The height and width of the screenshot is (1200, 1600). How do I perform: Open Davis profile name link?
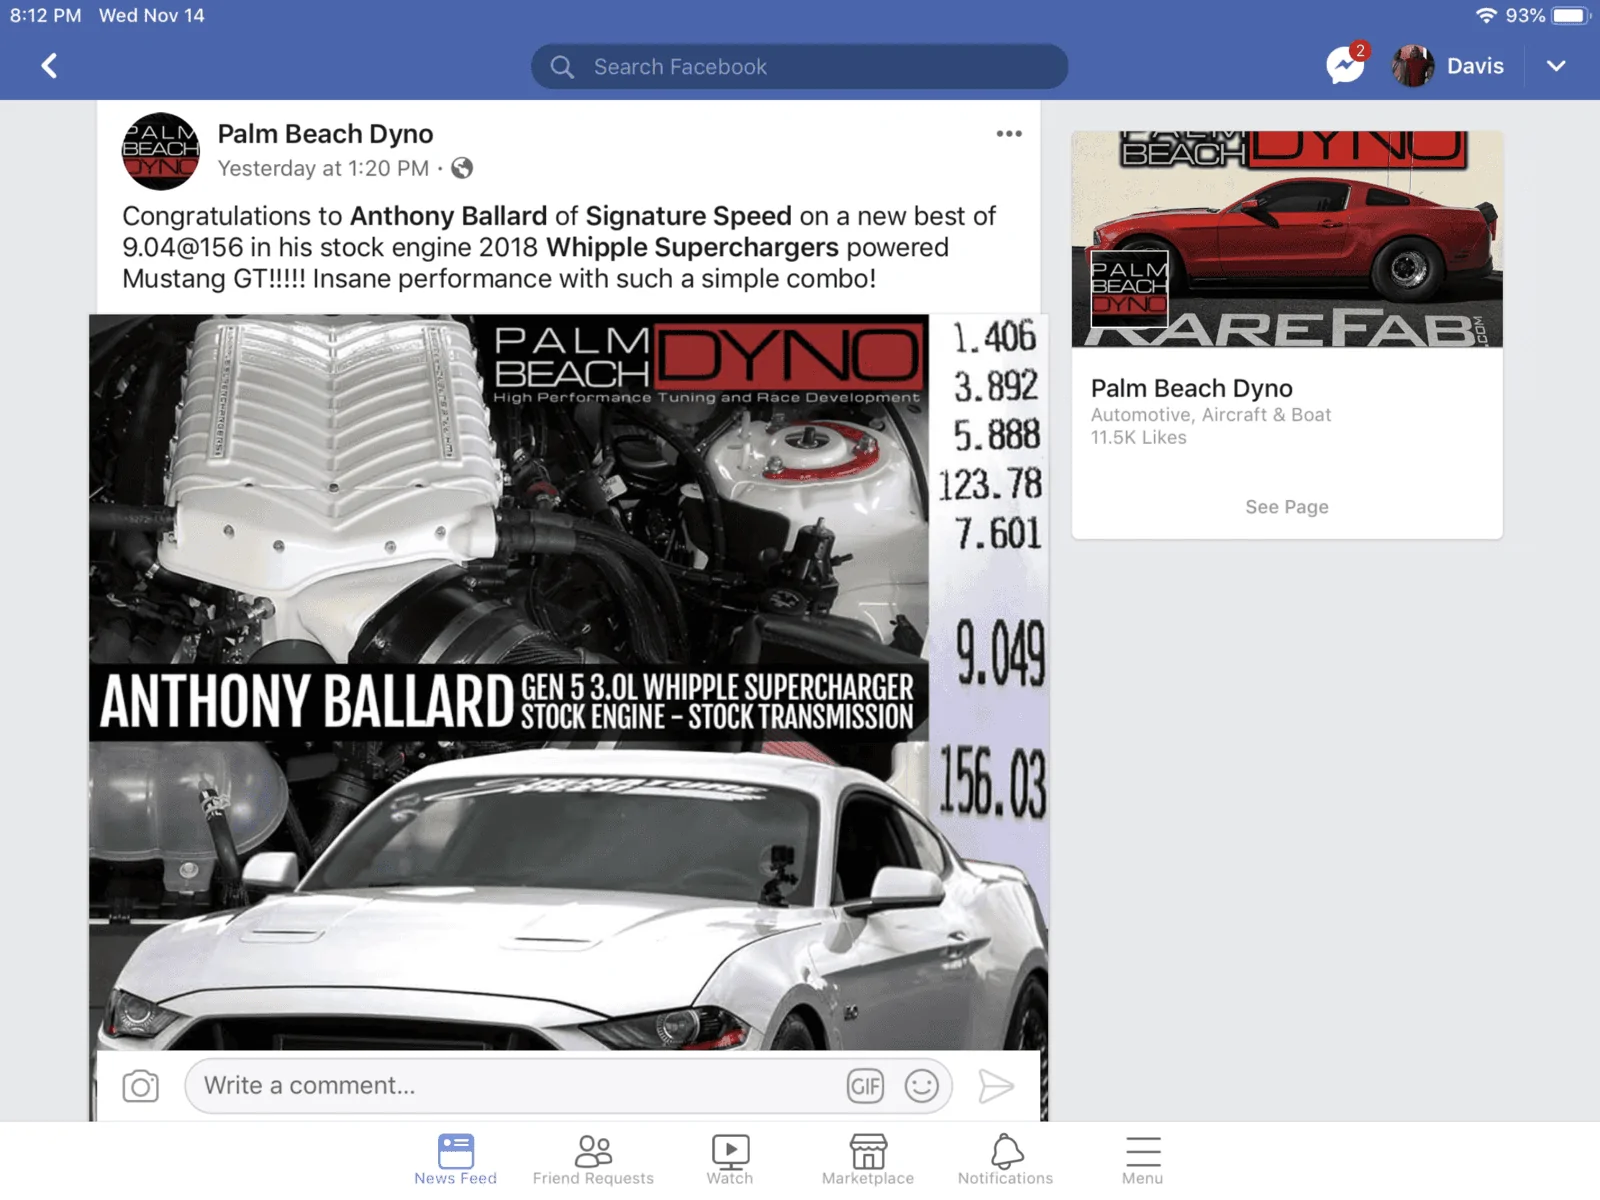[1475, 66]
